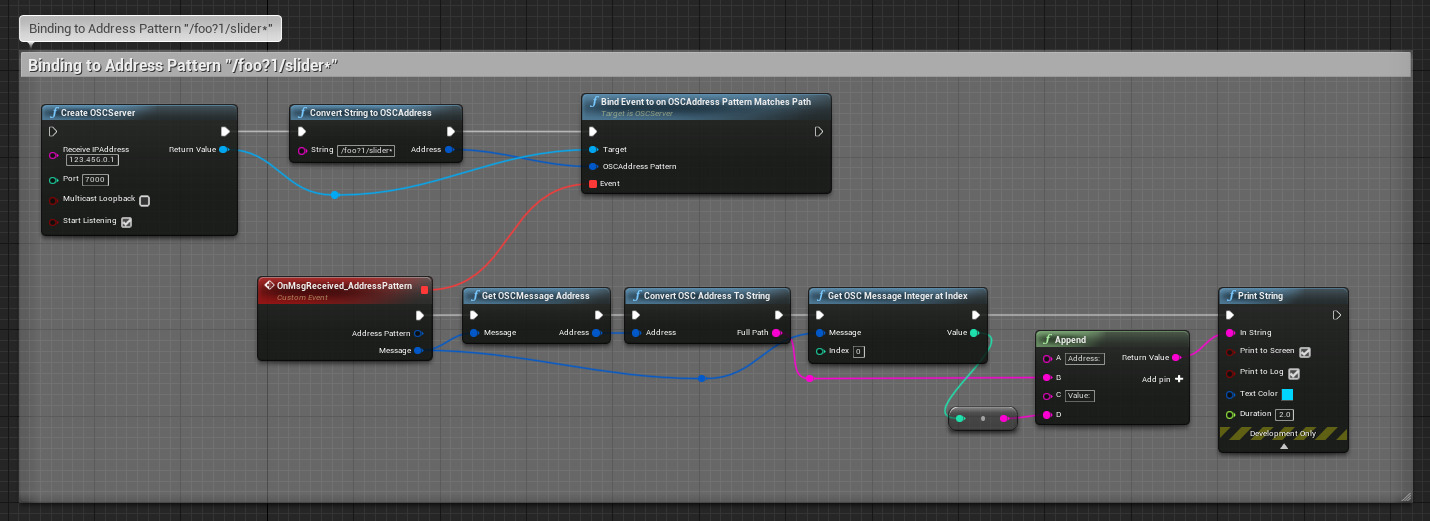
Task: Click the Value output pin on Get OSC Message Integer
Action: coord(974,333)
